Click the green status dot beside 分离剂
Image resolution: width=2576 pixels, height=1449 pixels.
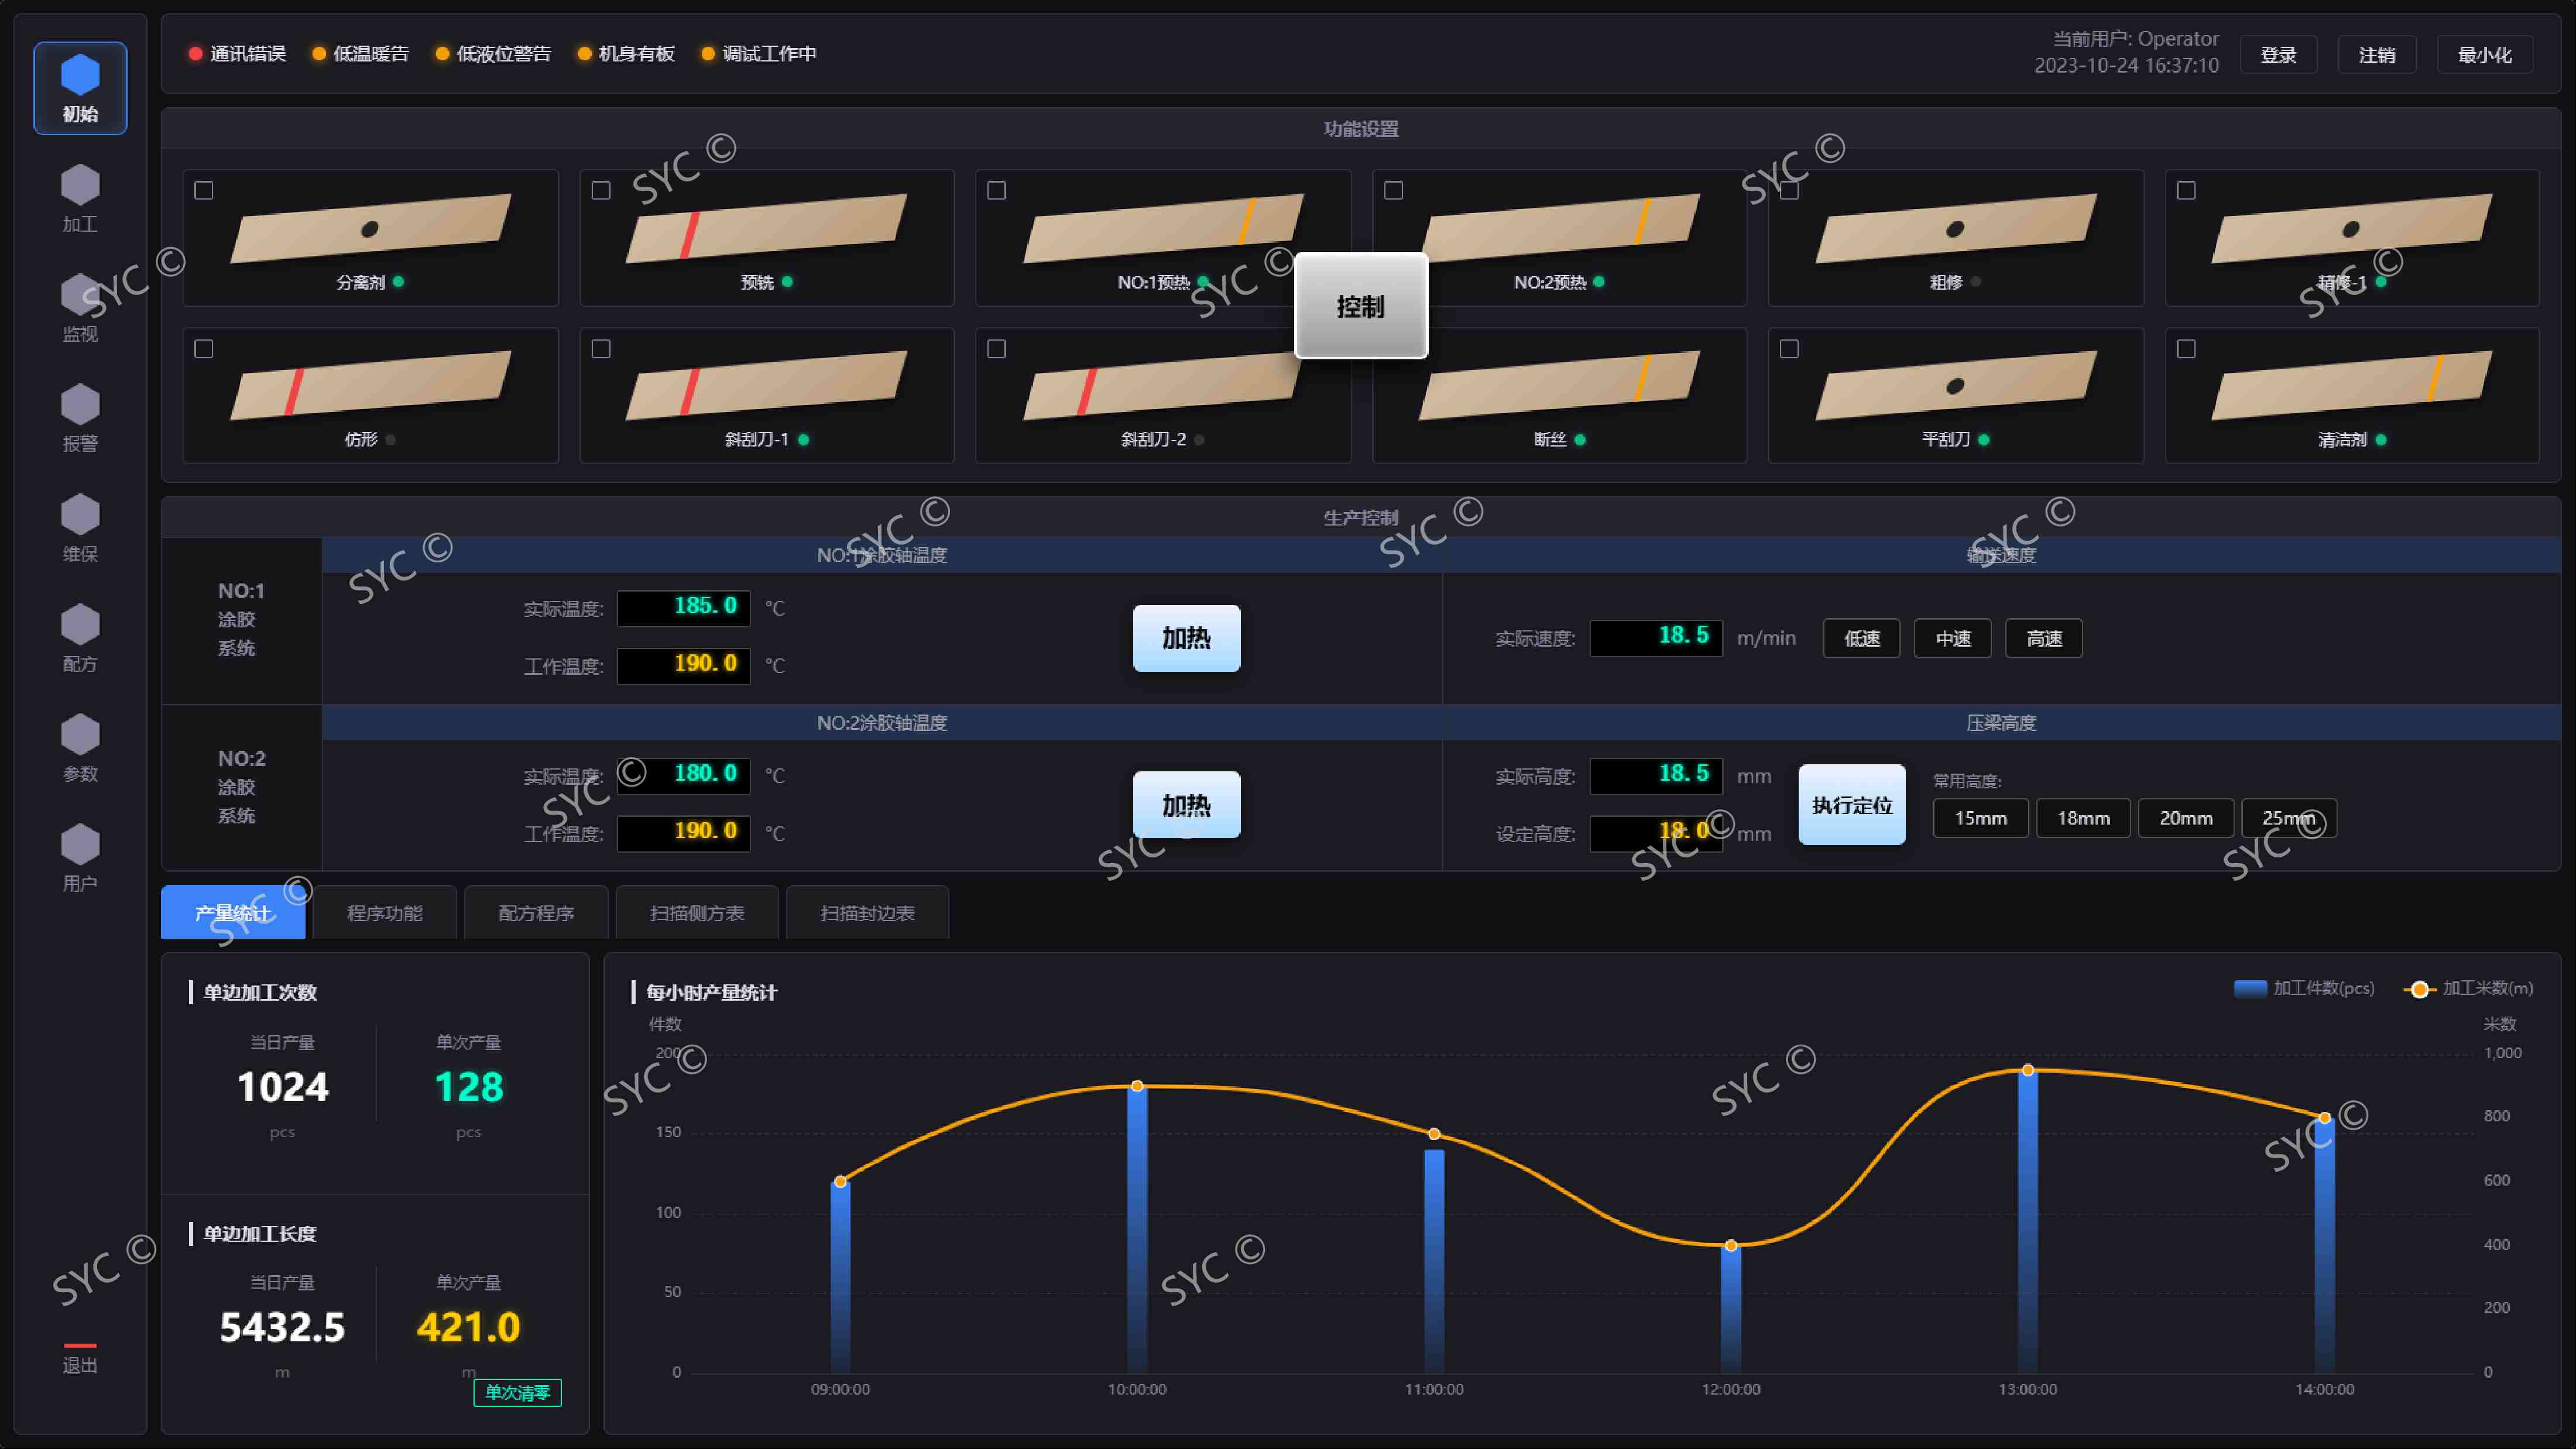click(x=399, y=282)
